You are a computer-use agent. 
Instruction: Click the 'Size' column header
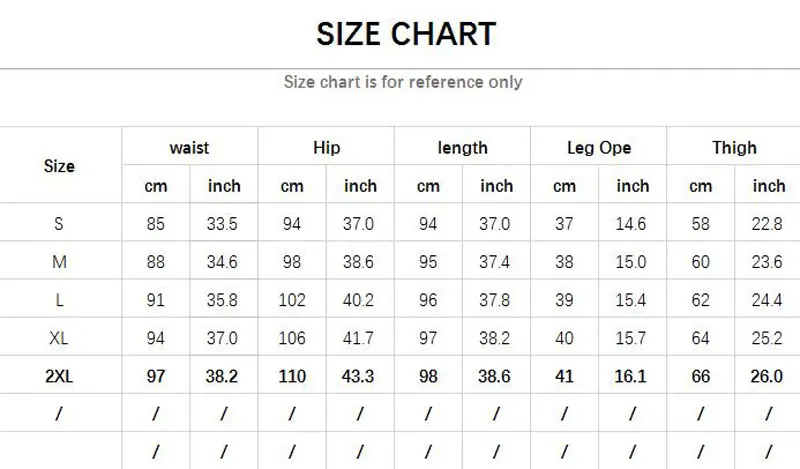pos(59,166)
